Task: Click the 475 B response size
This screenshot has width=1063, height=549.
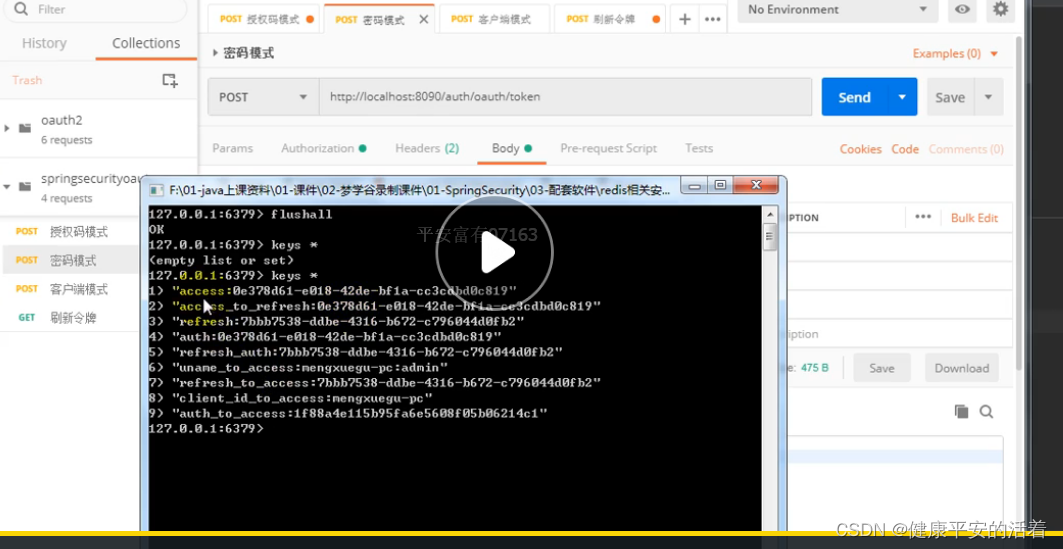Action: 815,368
